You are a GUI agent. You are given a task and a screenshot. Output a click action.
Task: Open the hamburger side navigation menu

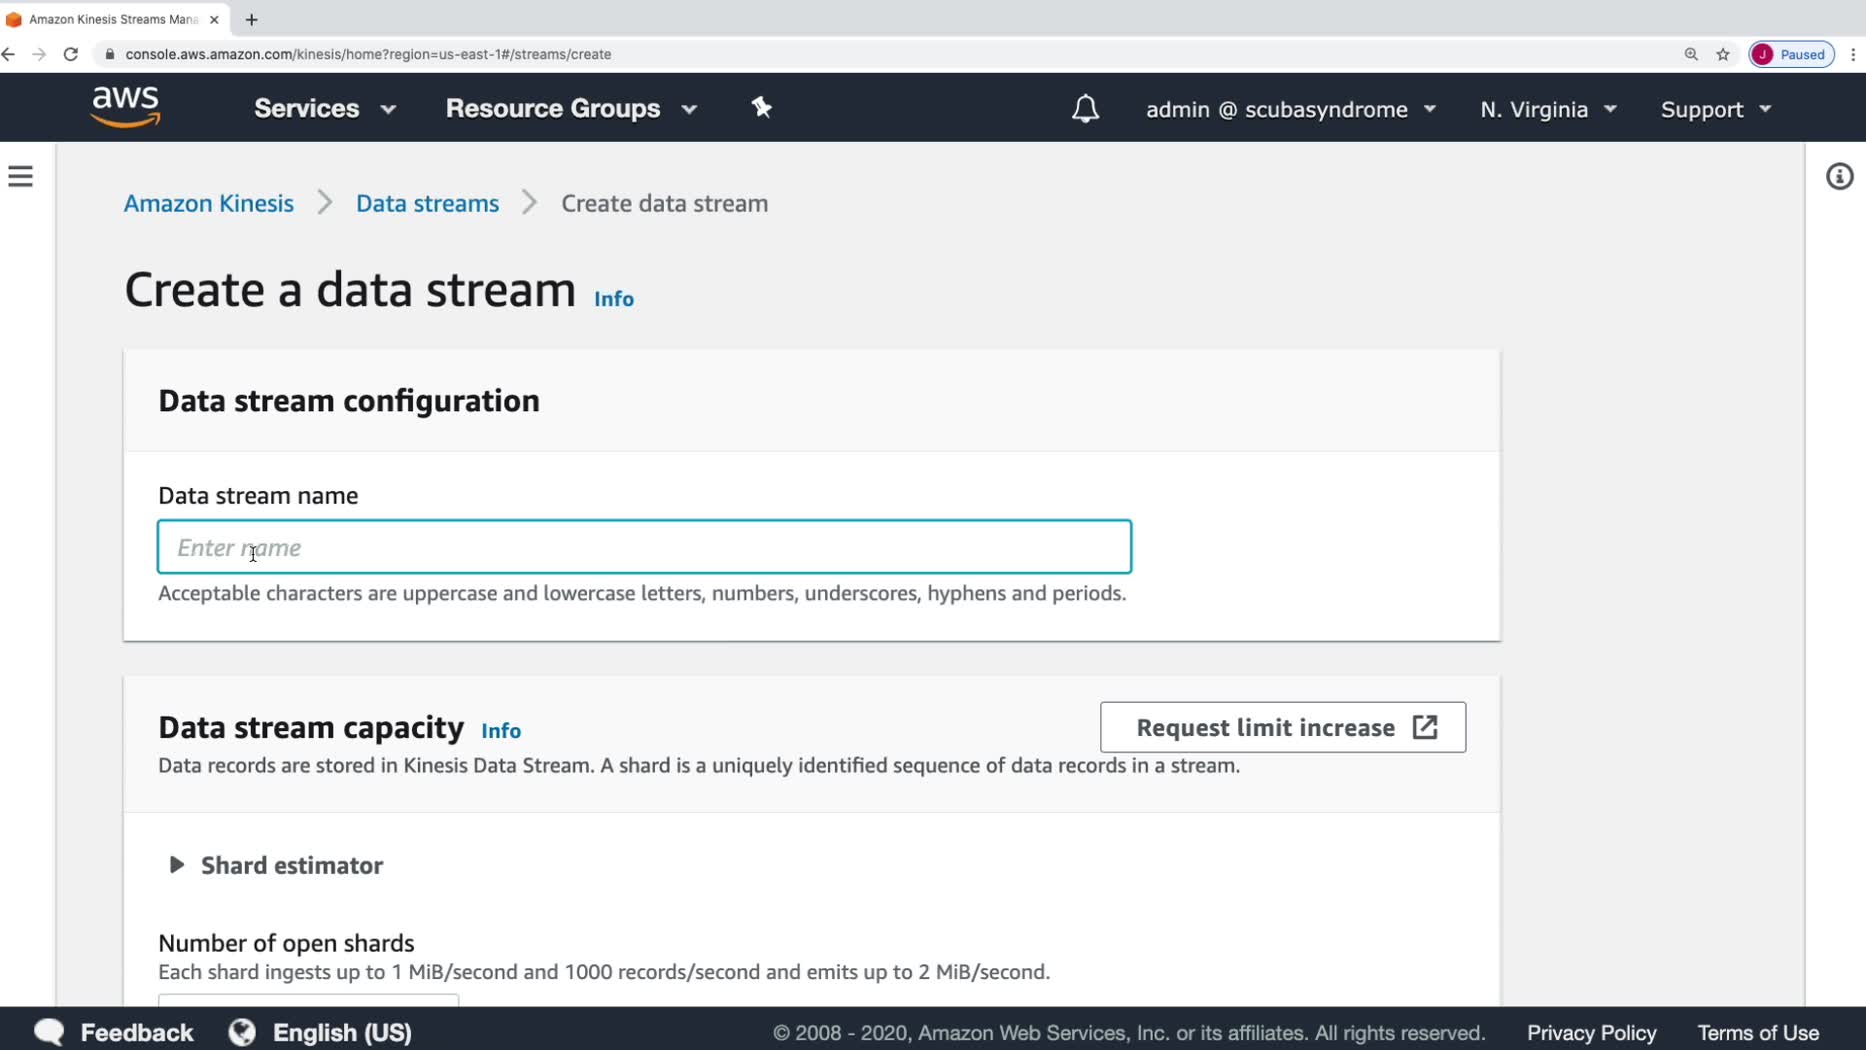[x=21, y=177]
